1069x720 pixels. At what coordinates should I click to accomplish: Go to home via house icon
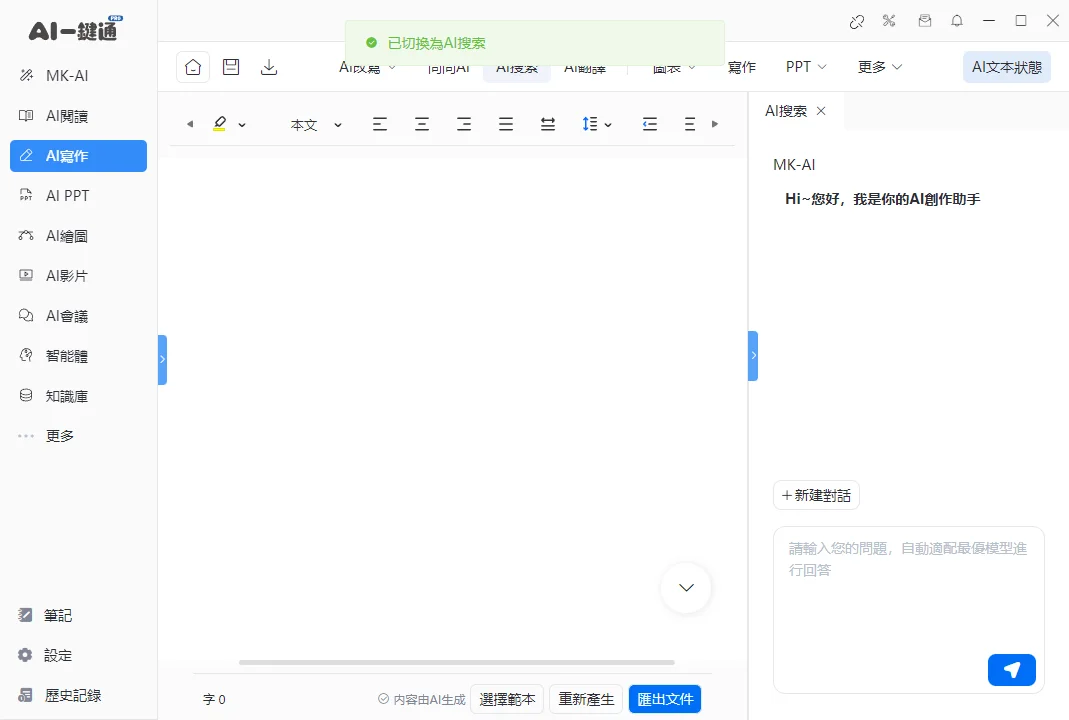point(193,67)
